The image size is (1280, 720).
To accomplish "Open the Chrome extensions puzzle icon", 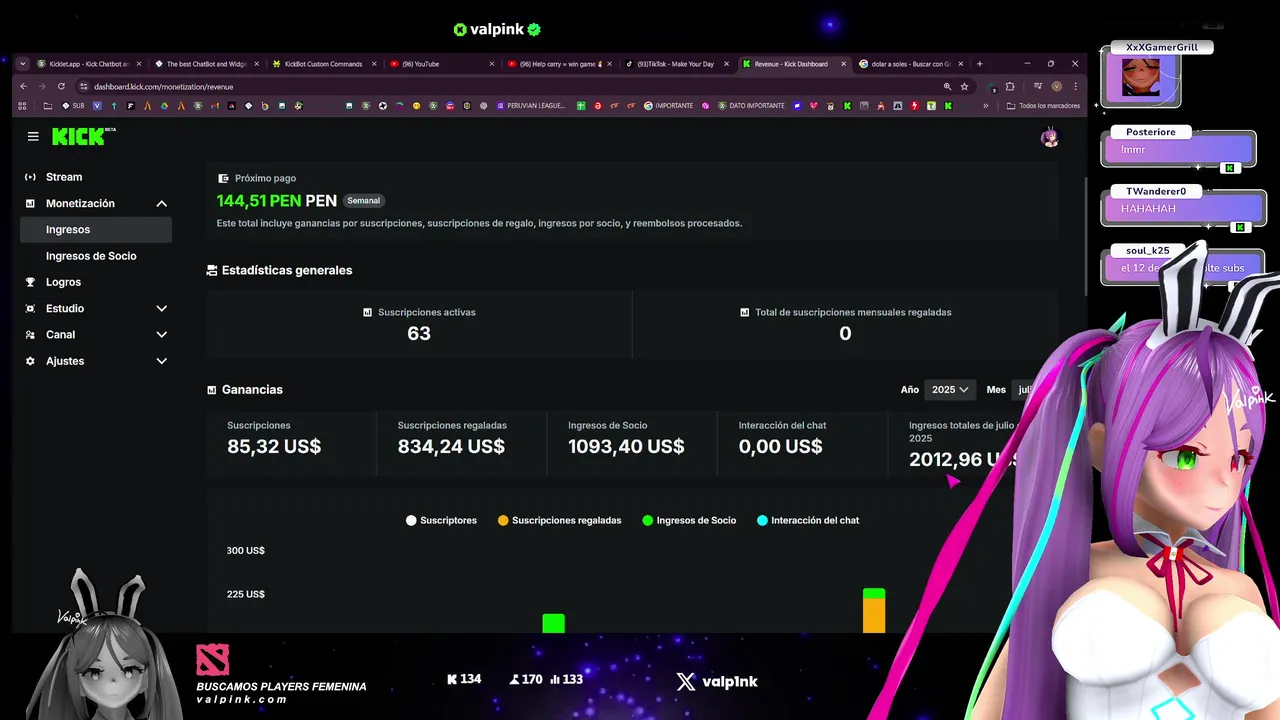I will point(1010,86).
